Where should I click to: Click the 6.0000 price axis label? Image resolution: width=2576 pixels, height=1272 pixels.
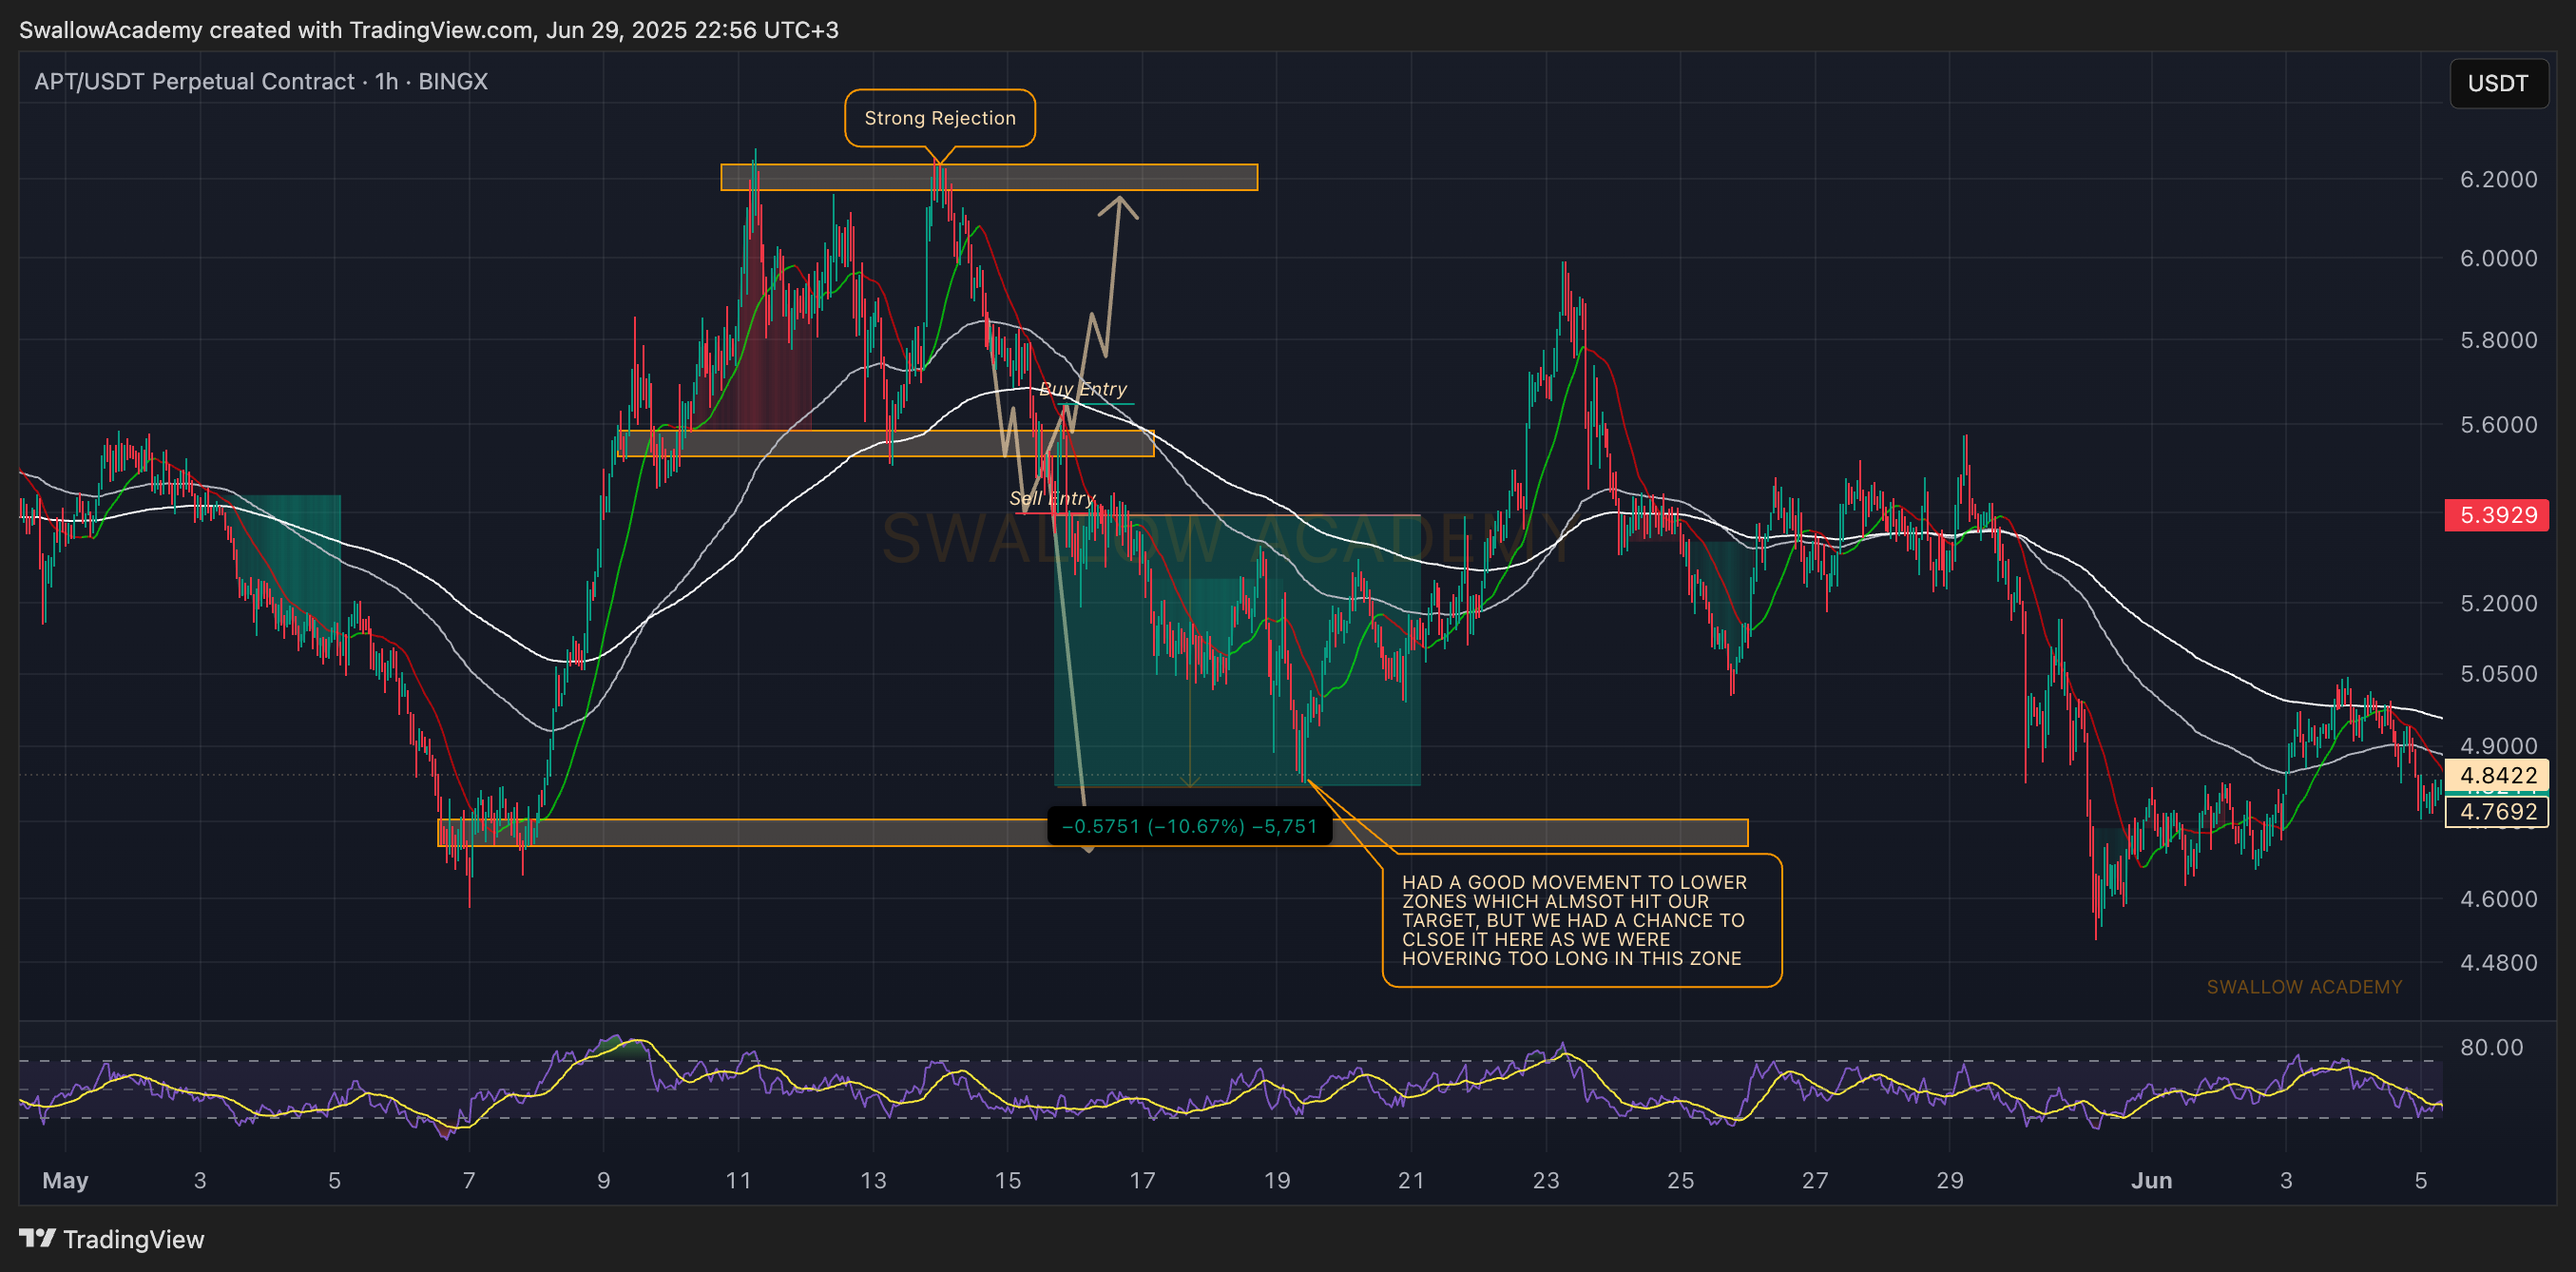[2498, 258]
